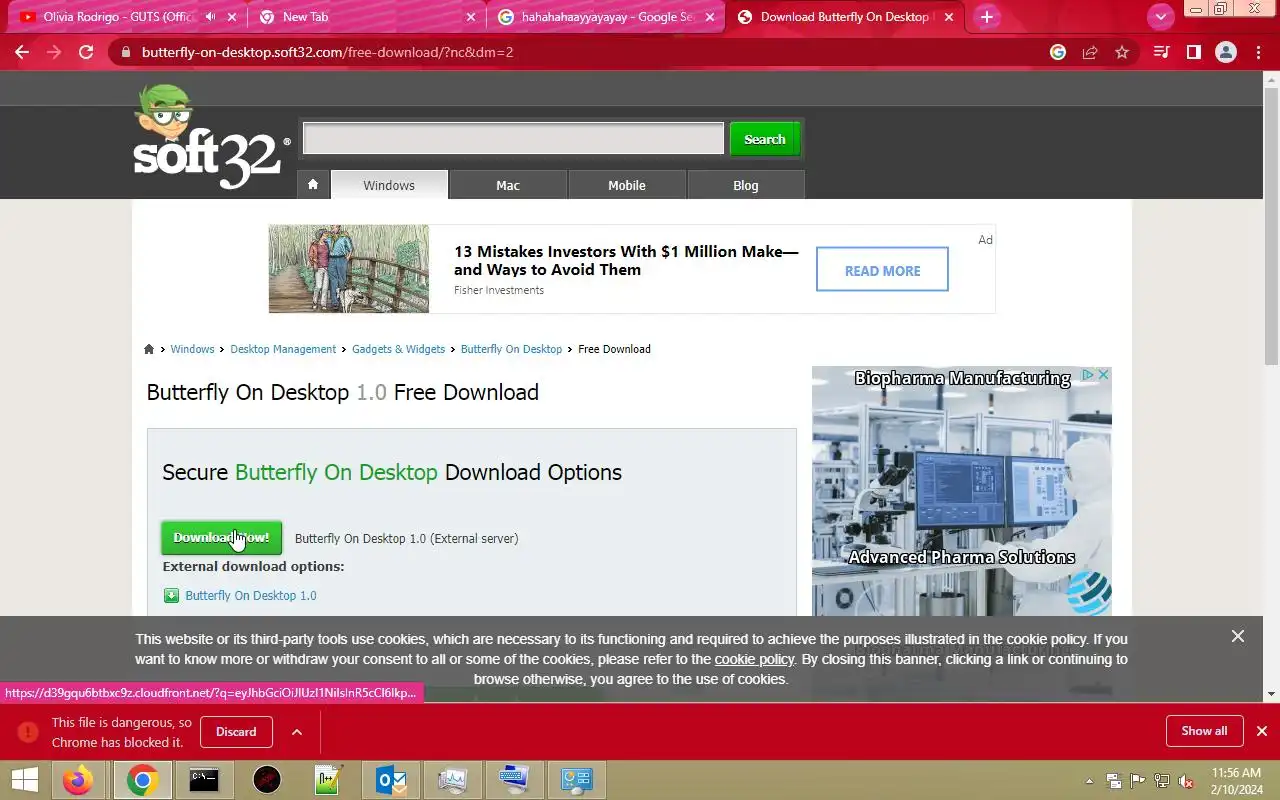Image resolution: width=1280 pixels, height=800 pixels.
Task: Click the green Download now! button
Action: pos(221,538)
